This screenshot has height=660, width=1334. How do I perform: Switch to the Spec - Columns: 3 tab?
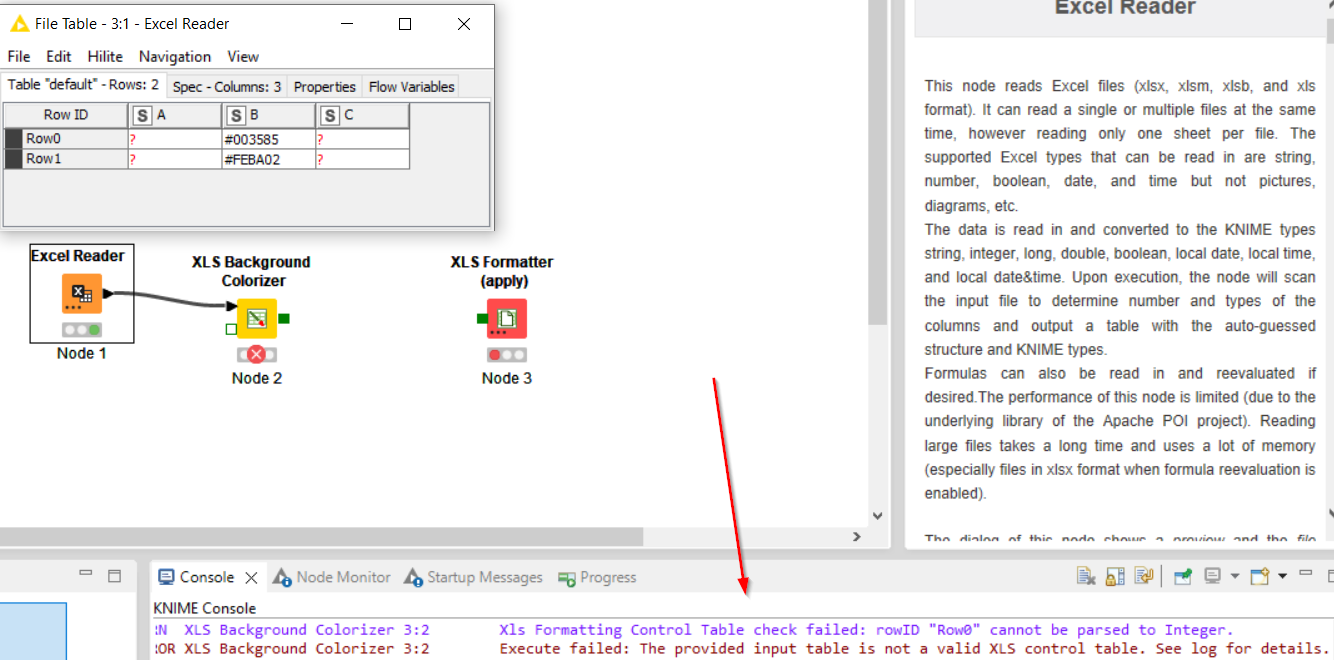click(x=227, y=87)
